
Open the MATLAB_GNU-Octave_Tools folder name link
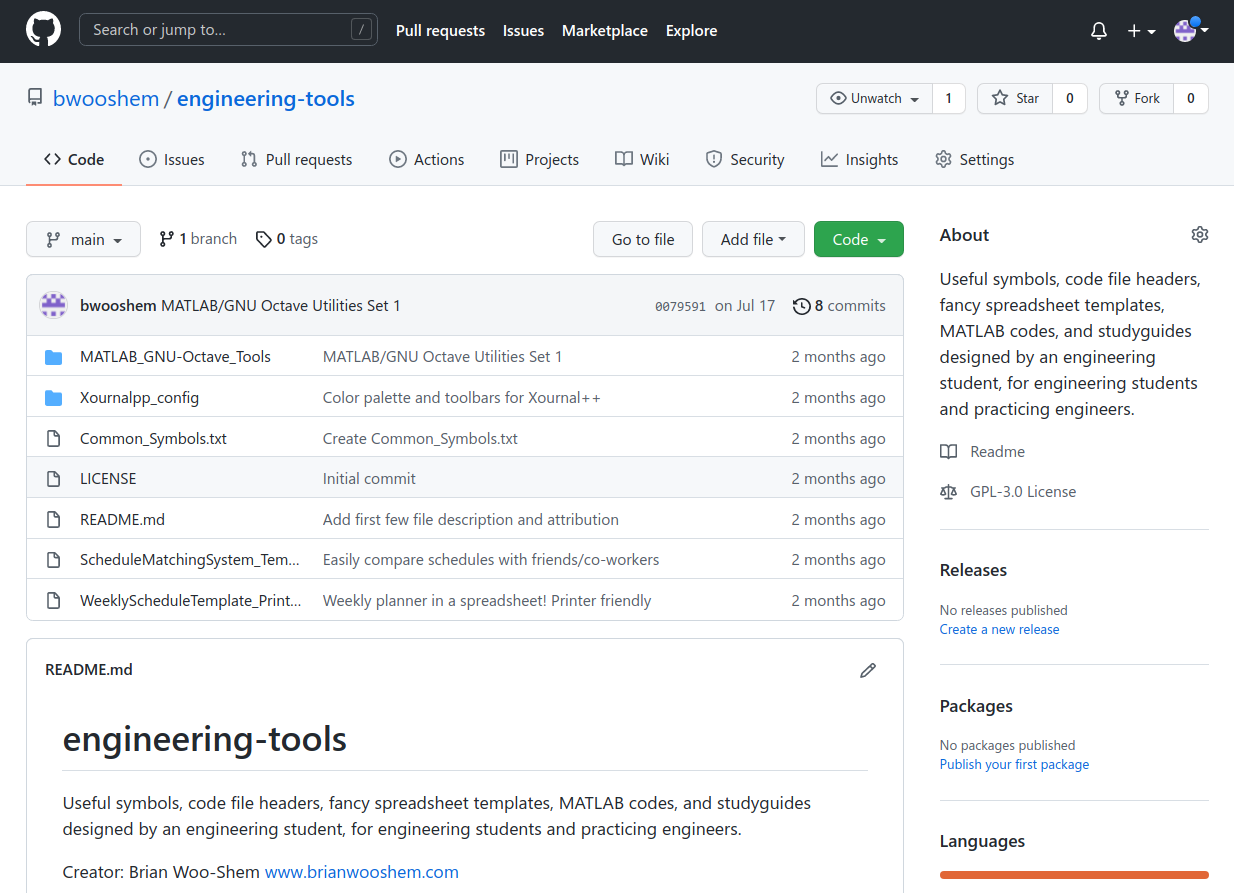coord(175,357)
